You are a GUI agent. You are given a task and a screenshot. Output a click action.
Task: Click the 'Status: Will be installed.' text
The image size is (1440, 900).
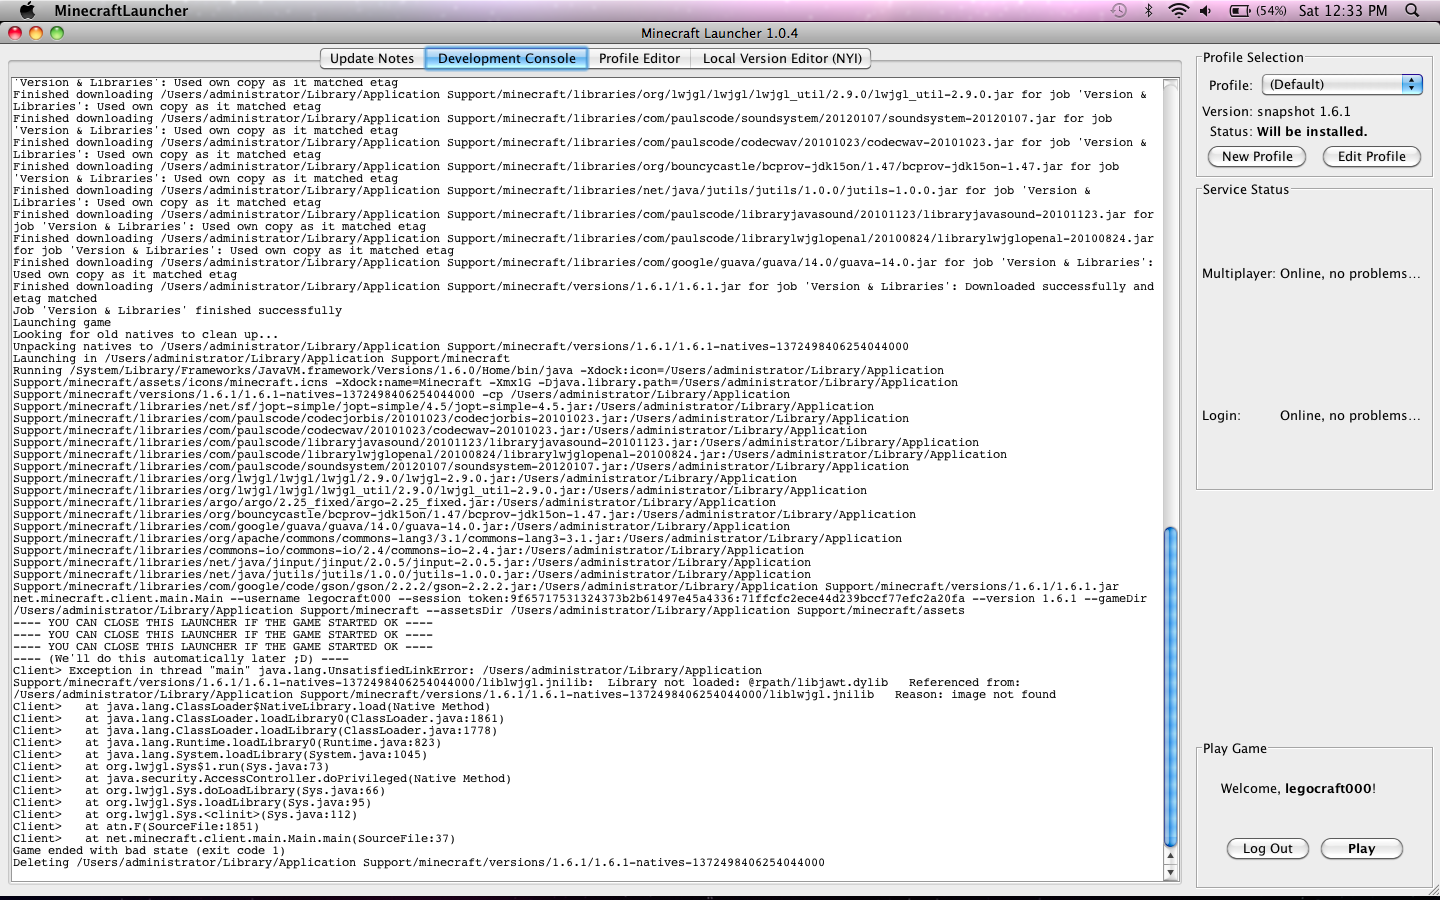(x=1288, y=131)
